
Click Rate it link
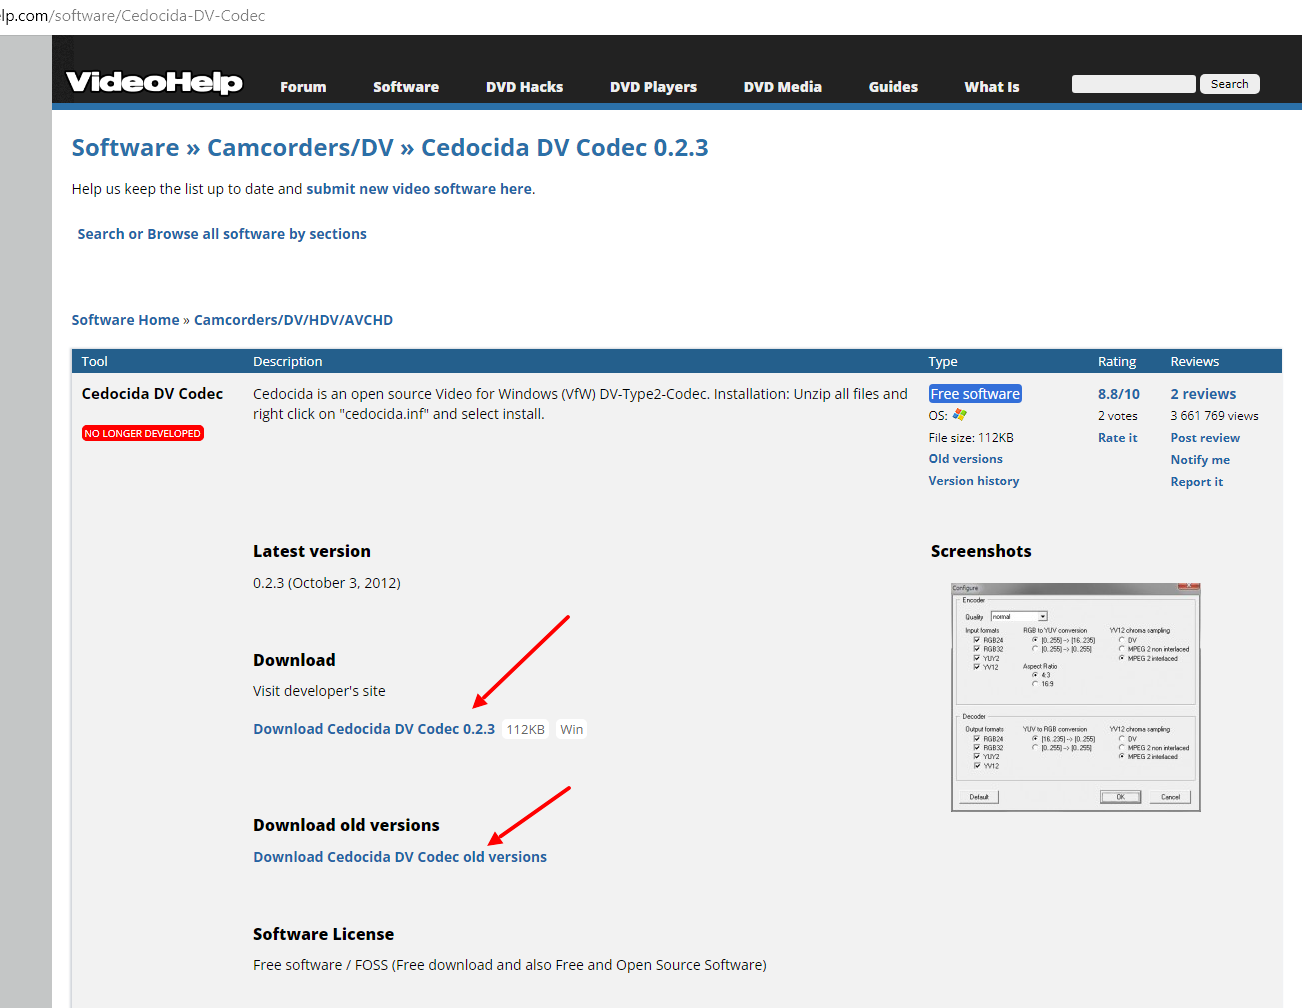click(1118, 438)
